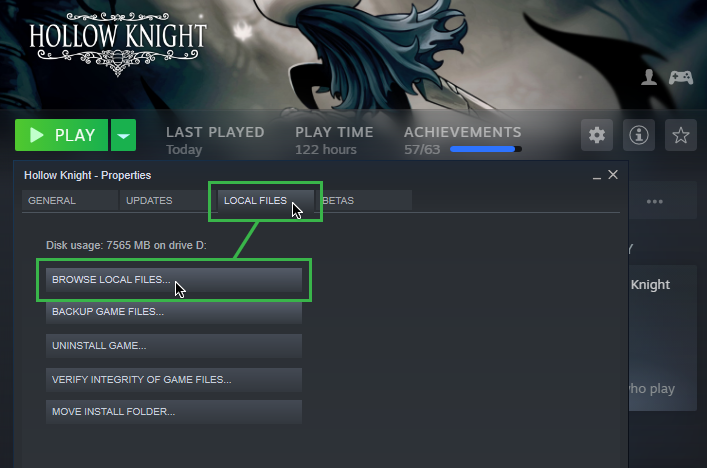Click Verify Integrity of Game Files
The width and height of the screenshot is (707, 468).
tap(174, 379)
